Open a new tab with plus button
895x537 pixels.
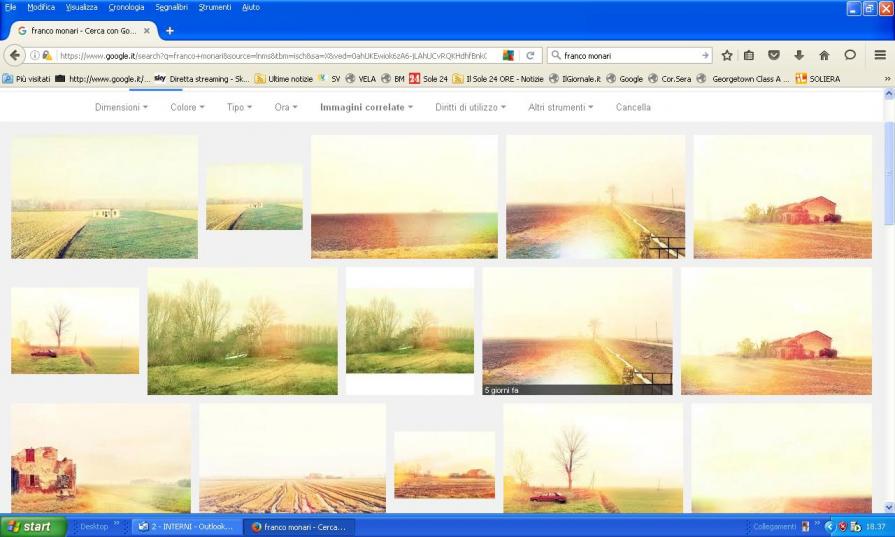coord(170,31)
